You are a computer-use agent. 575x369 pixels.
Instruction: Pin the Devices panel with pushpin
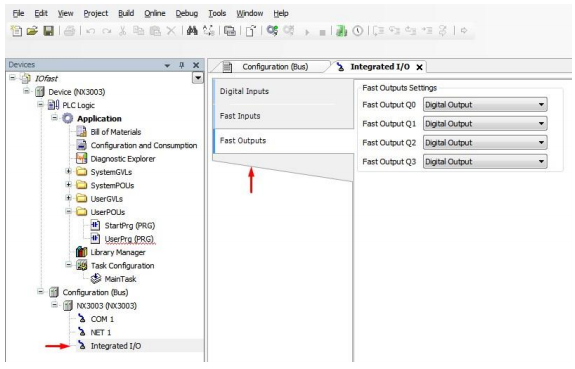(181, 65)
